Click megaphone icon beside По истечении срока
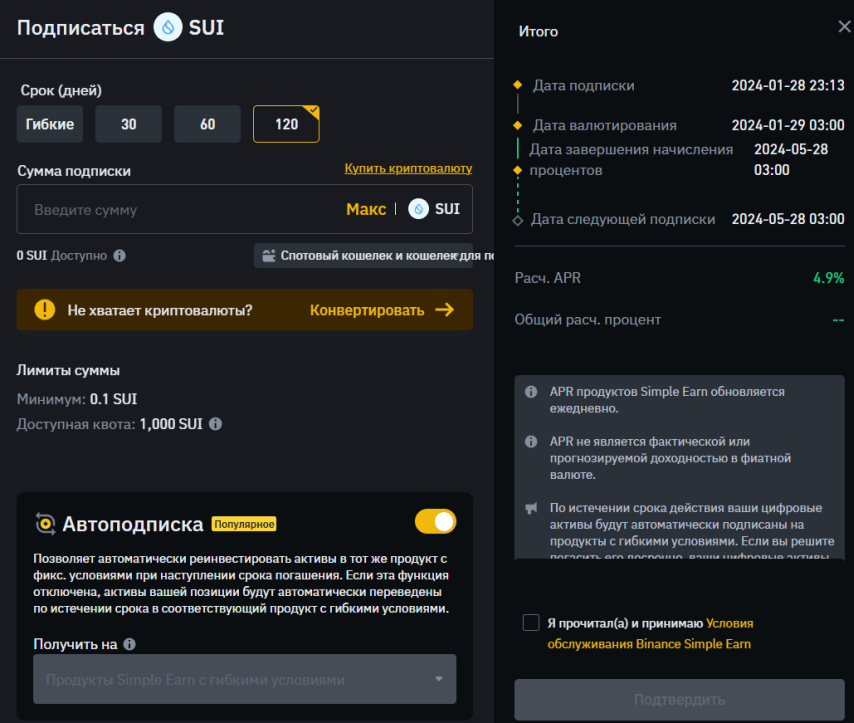This screenshot has width=854, height=723. [x=531, y=508]
